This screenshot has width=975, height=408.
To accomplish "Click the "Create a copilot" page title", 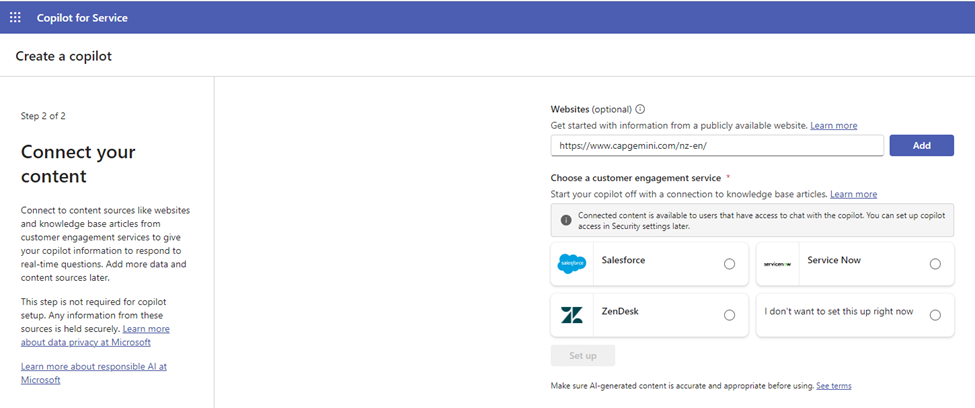I will pyautogui.click(x=63, y=57).
